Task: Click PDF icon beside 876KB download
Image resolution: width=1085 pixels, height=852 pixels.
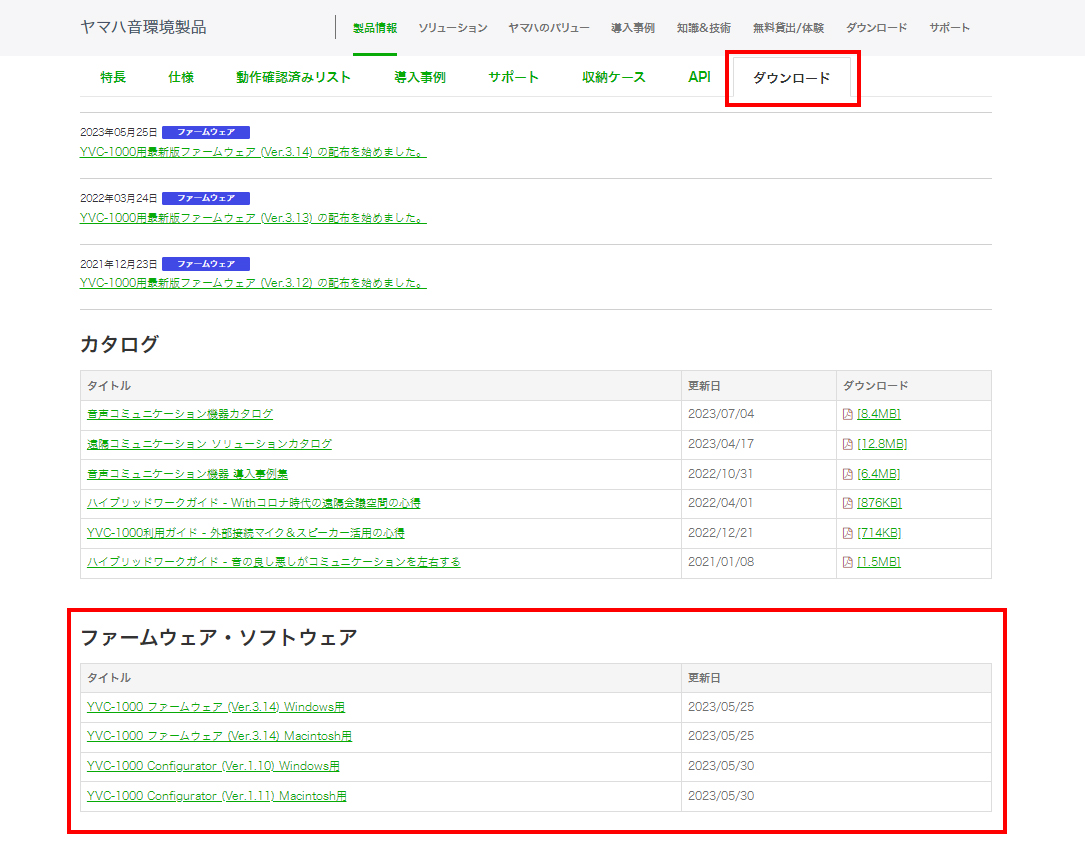Action: tap(848, 503)
